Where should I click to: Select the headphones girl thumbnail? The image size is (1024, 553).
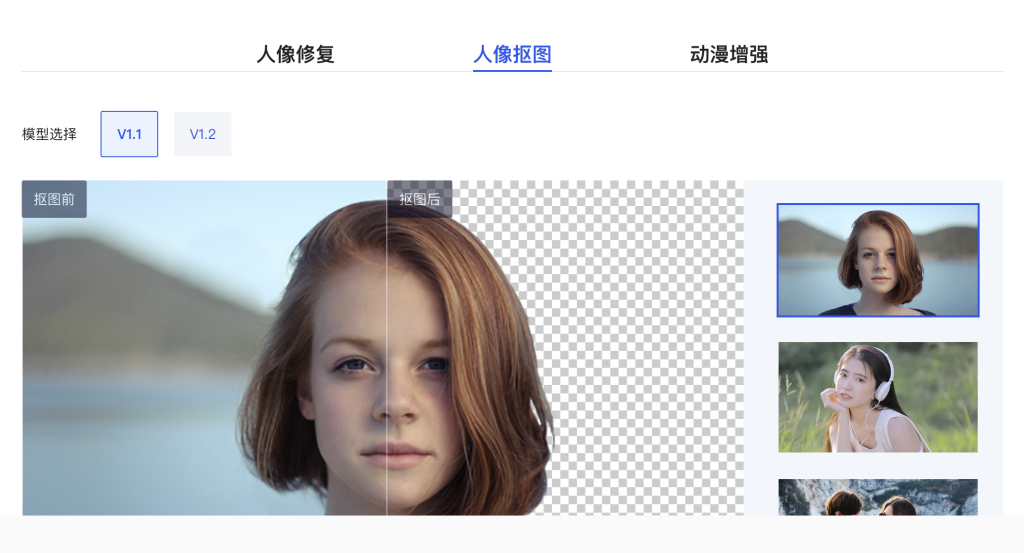878,397
